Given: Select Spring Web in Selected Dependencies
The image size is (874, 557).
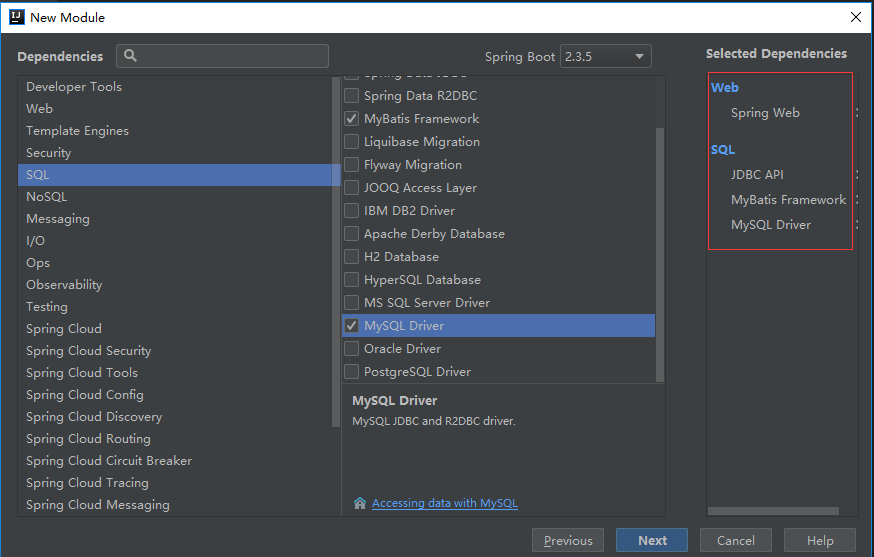Looking at the screenshot, I should point(765,113).
